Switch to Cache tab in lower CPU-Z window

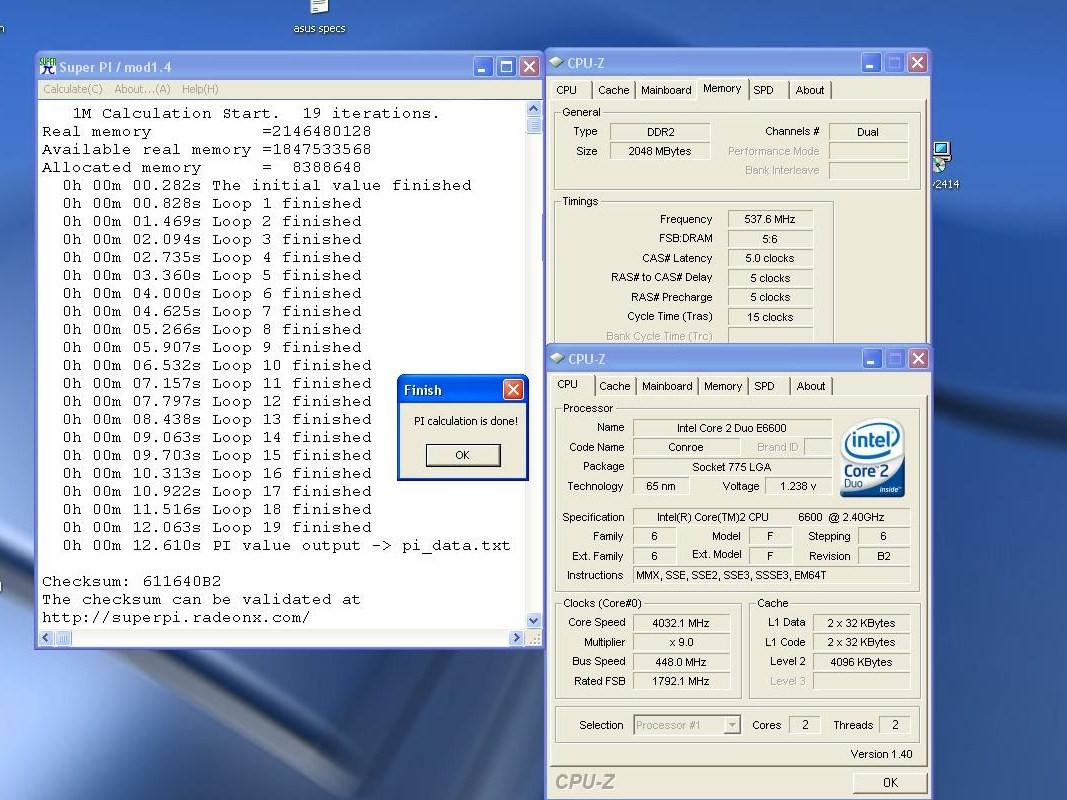click(614, 386)
